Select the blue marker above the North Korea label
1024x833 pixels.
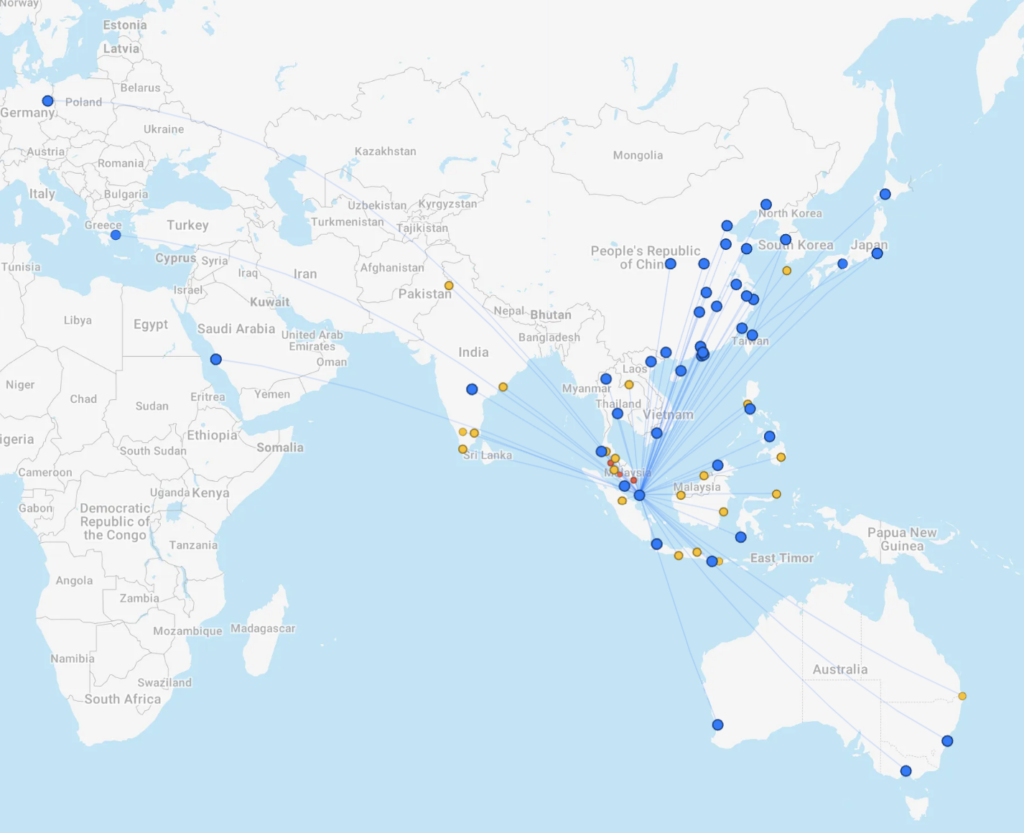click(x=766, y=205)
